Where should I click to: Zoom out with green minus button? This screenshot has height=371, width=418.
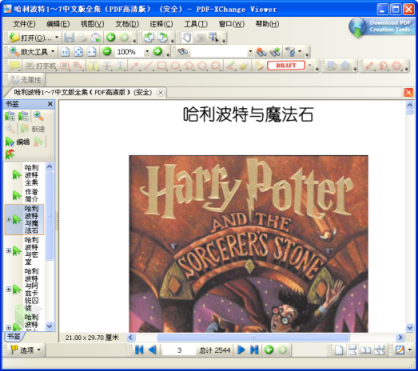pos(107,52)
